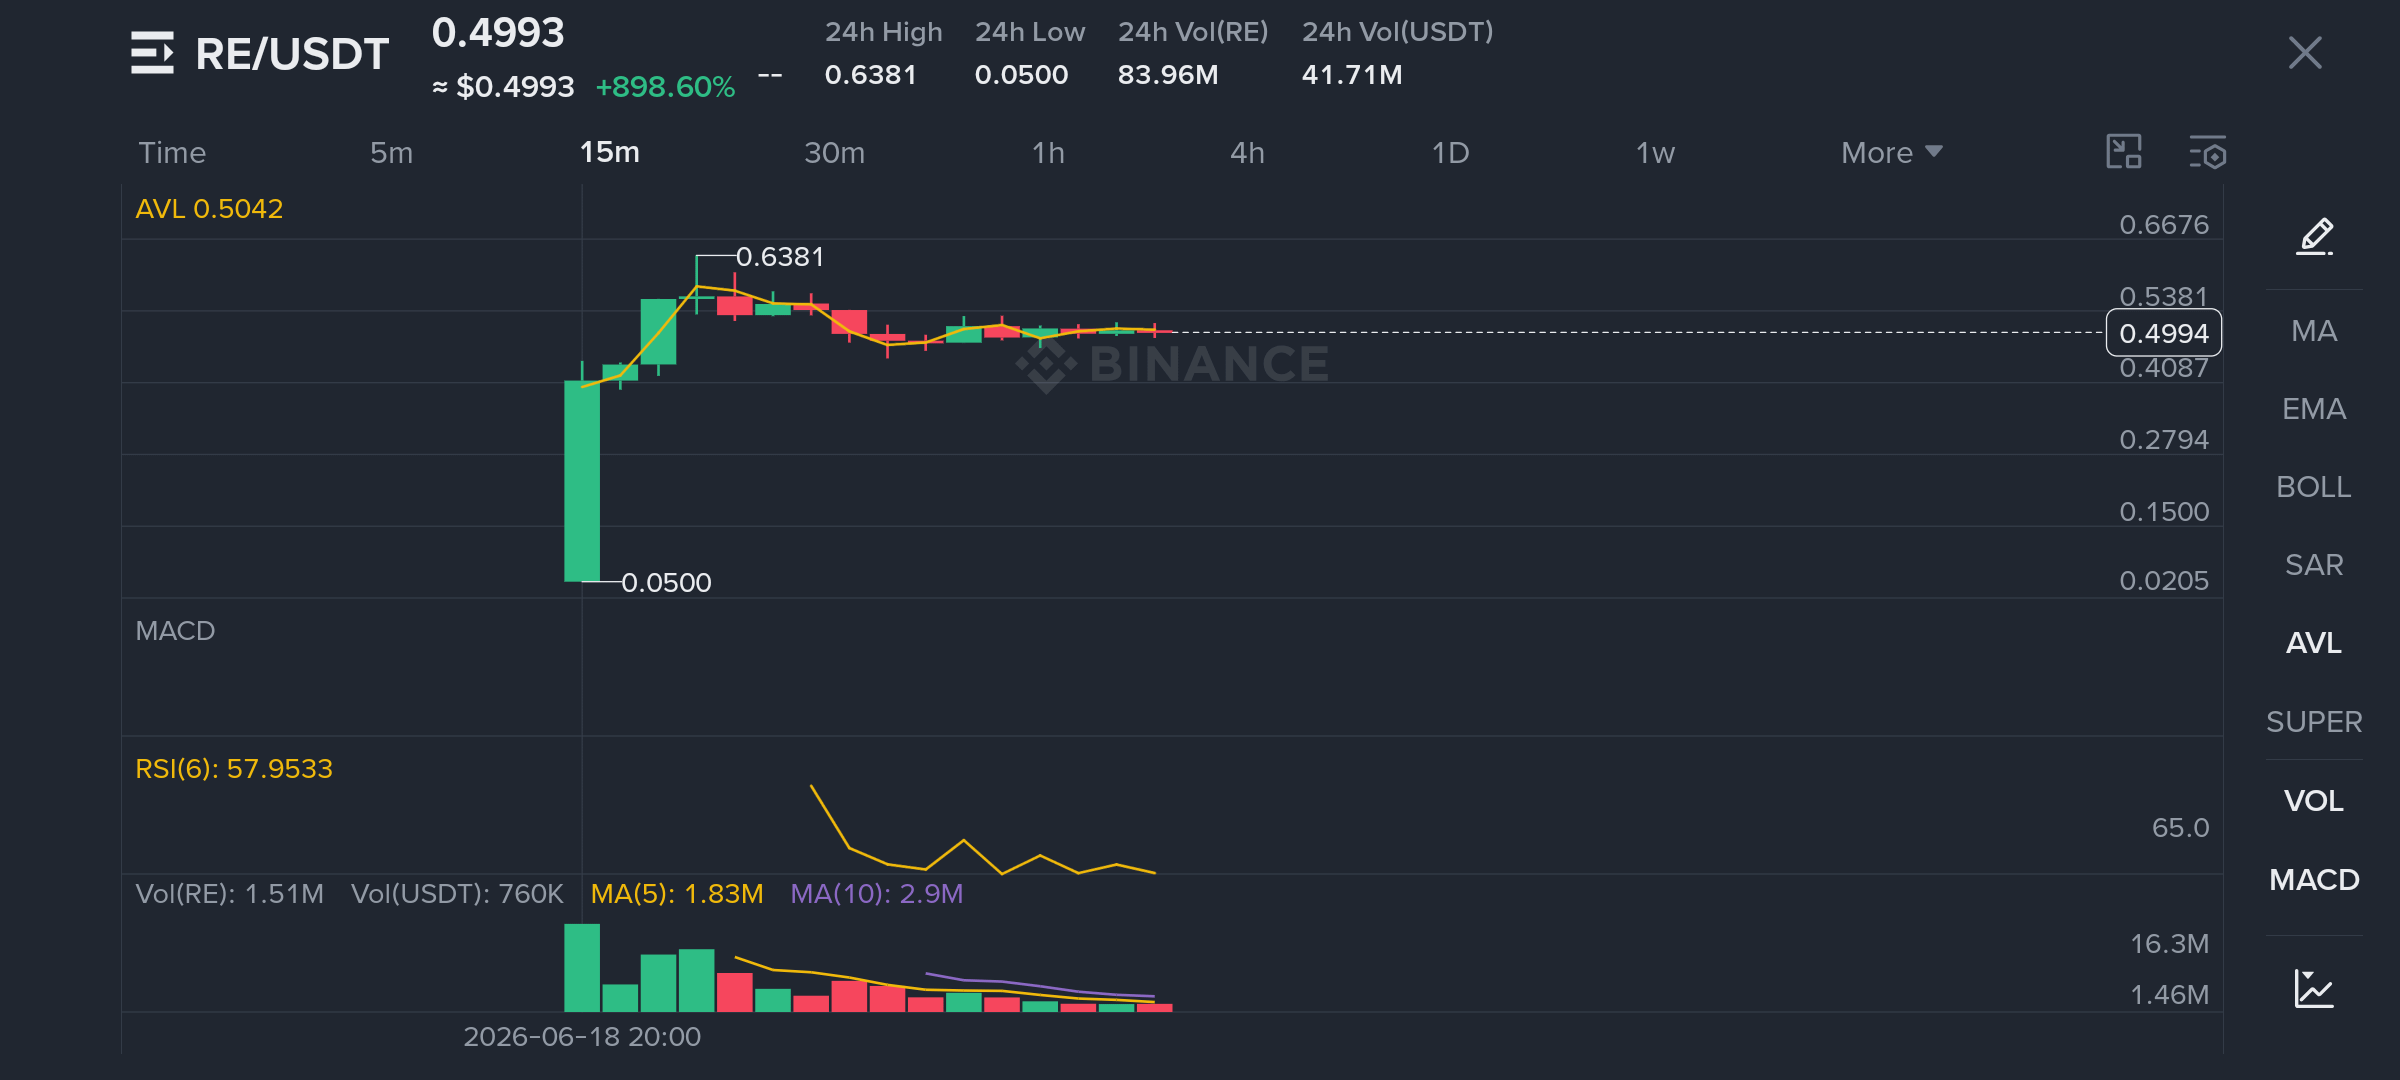
Task: Select the 1D interval
Action: [x=1450, y=152]
